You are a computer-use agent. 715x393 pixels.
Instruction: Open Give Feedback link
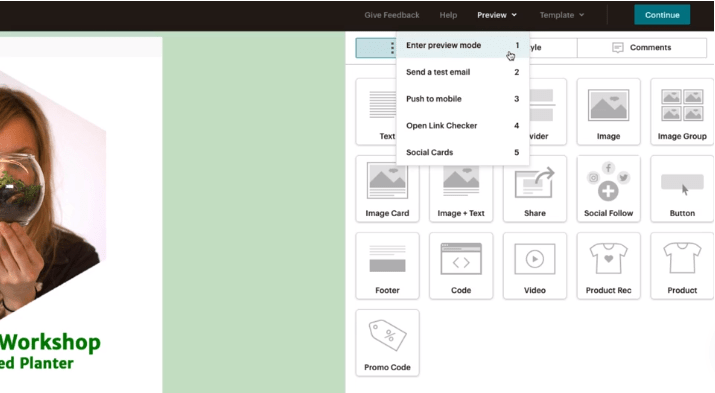392,15
